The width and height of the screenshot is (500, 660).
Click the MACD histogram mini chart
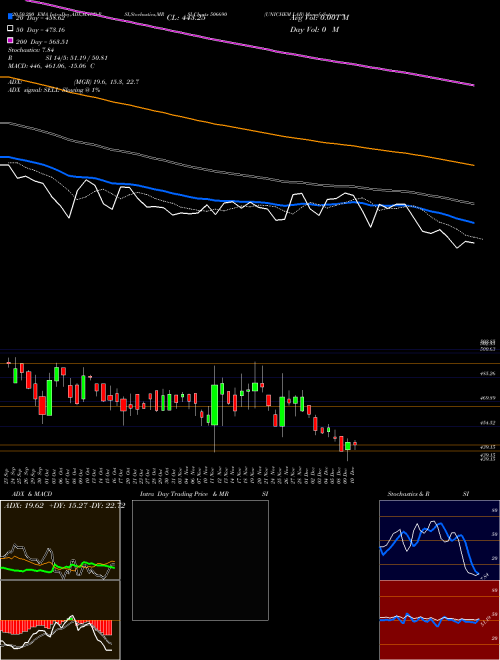pyautogui.click(x=60, y=620)
